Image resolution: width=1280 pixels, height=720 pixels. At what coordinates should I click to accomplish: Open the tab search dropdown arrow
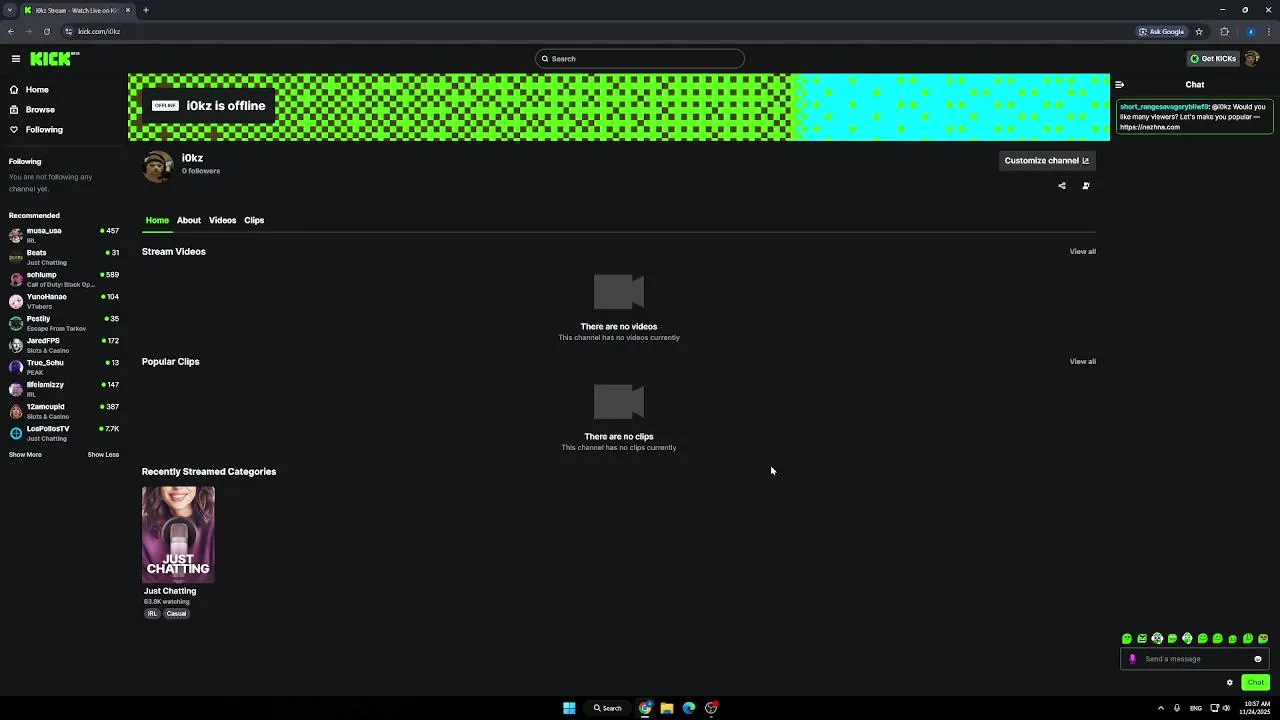coord(10,10)
